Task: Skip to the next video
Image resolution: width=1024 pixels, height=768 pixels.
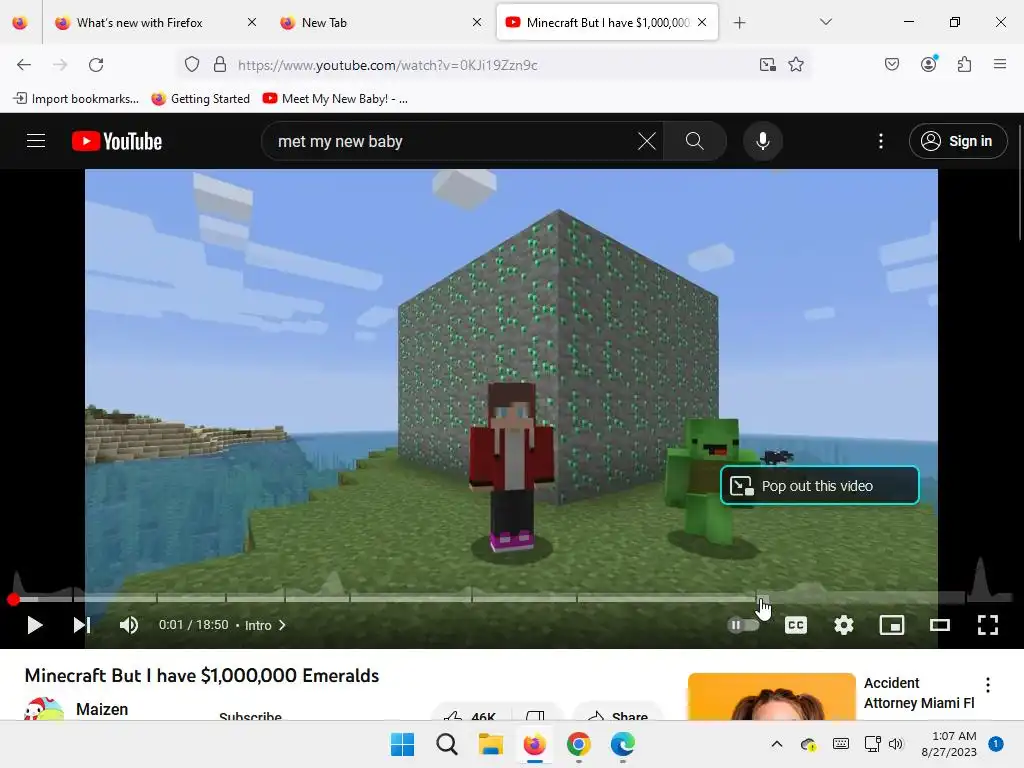Action: pos(82,625)
